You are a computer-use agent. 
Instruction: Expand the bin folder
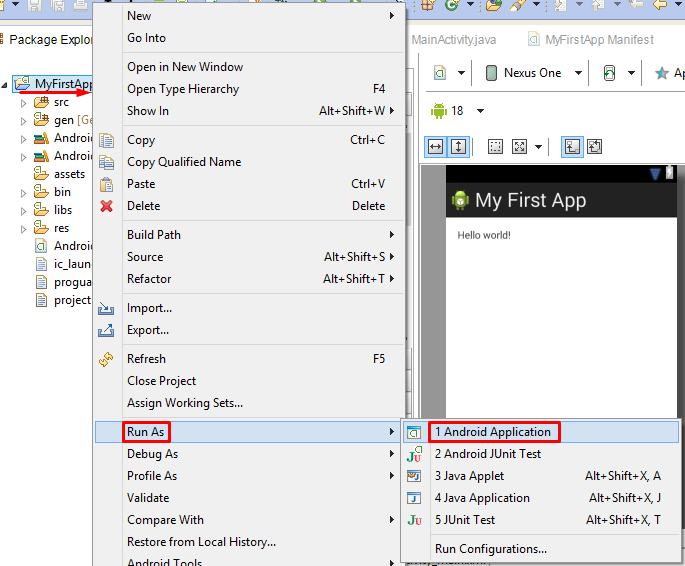pyautogui.click(x=24, y=193)
